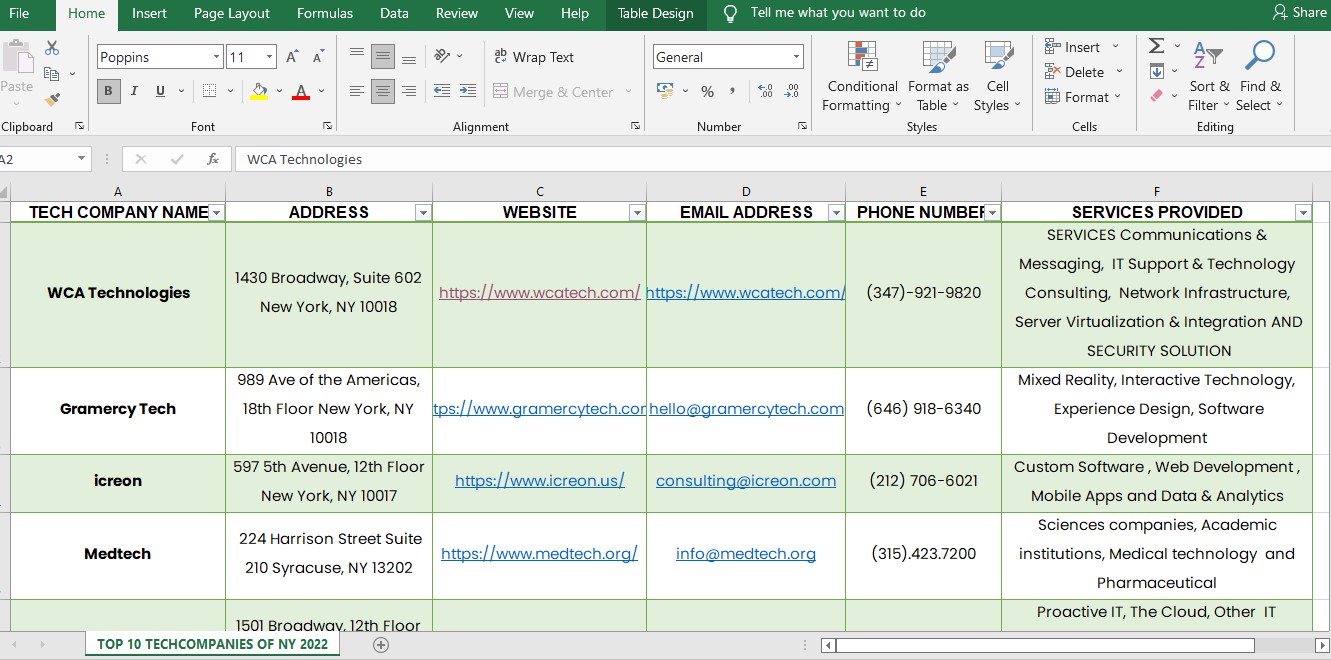Open the font size dropdown
Screen dimensions: 1331x660
(270, 57)
